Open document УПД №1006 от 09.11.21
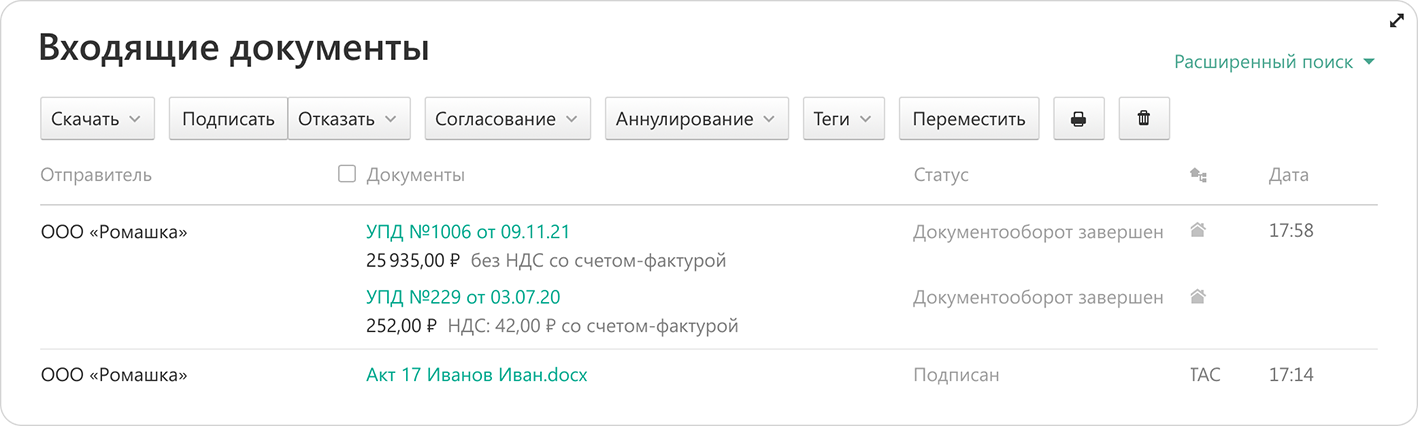 point(468,232)
